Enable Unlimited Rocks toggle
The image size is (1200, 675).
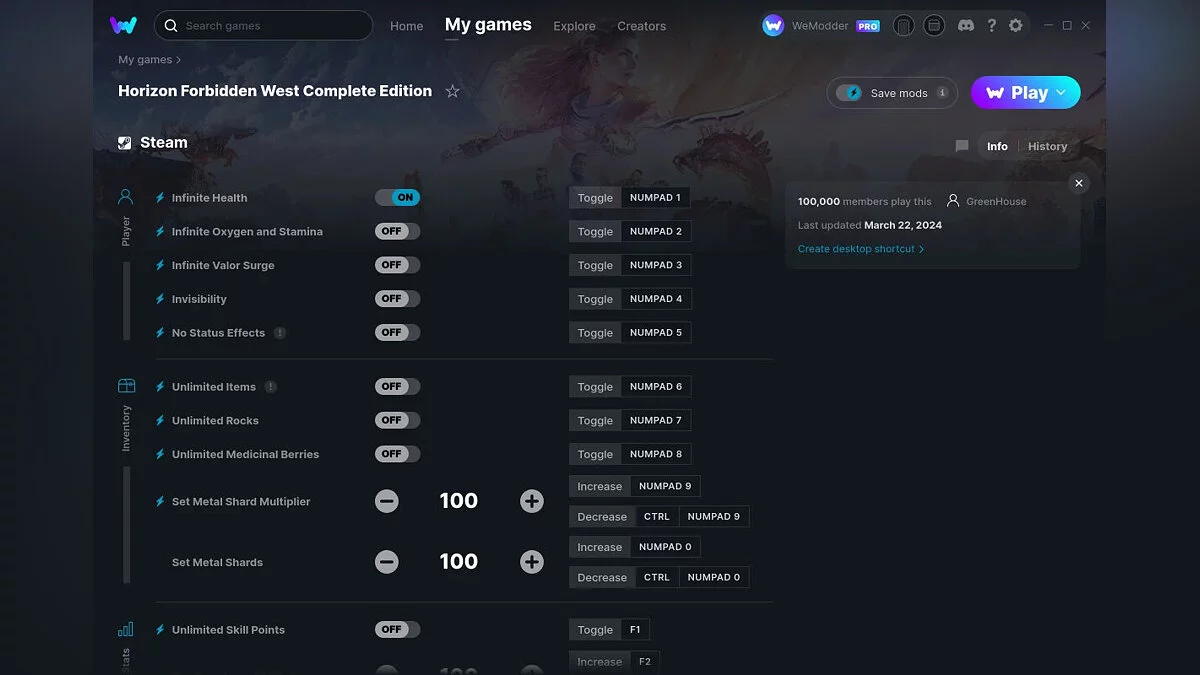point(398,420)
